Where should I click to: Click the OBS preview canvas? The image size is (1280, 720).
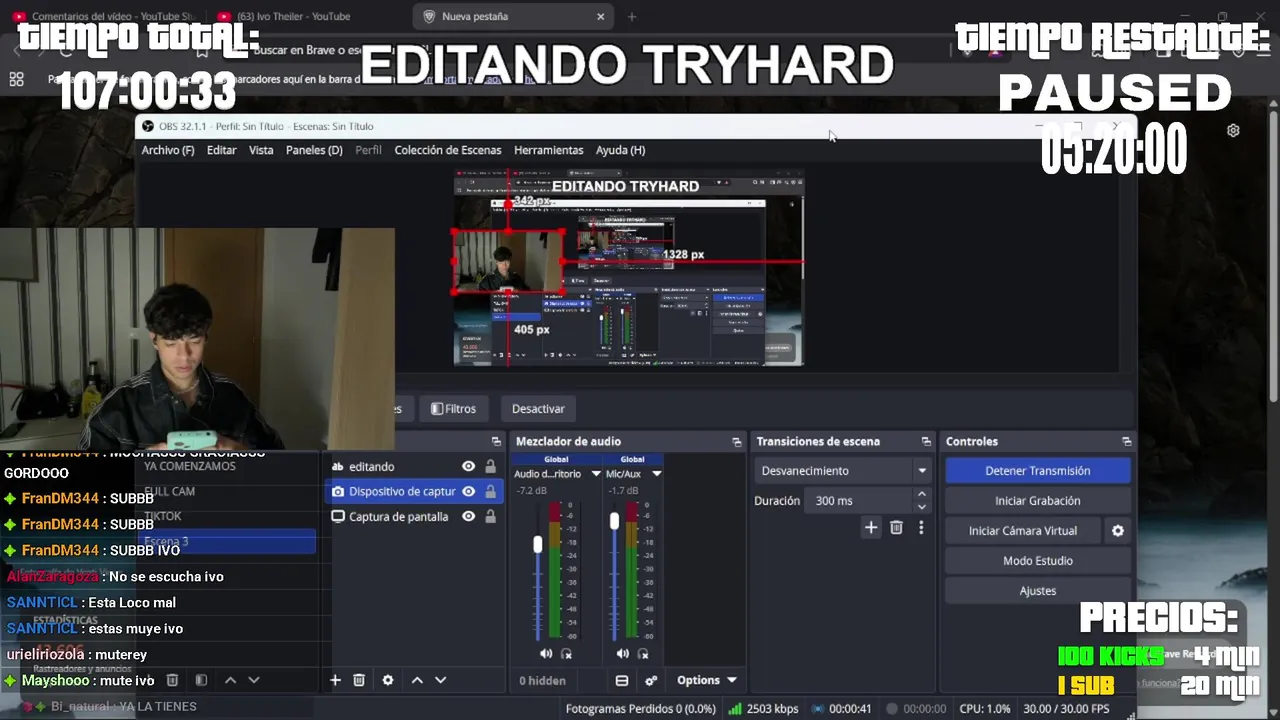point(629,267)
